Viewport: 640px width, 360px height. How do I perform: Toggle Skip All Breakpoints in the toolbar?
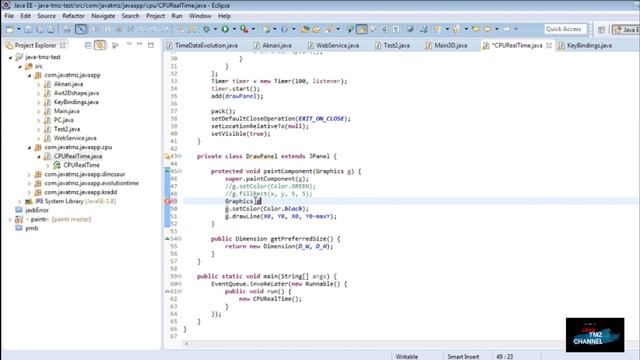coord(81,29)
